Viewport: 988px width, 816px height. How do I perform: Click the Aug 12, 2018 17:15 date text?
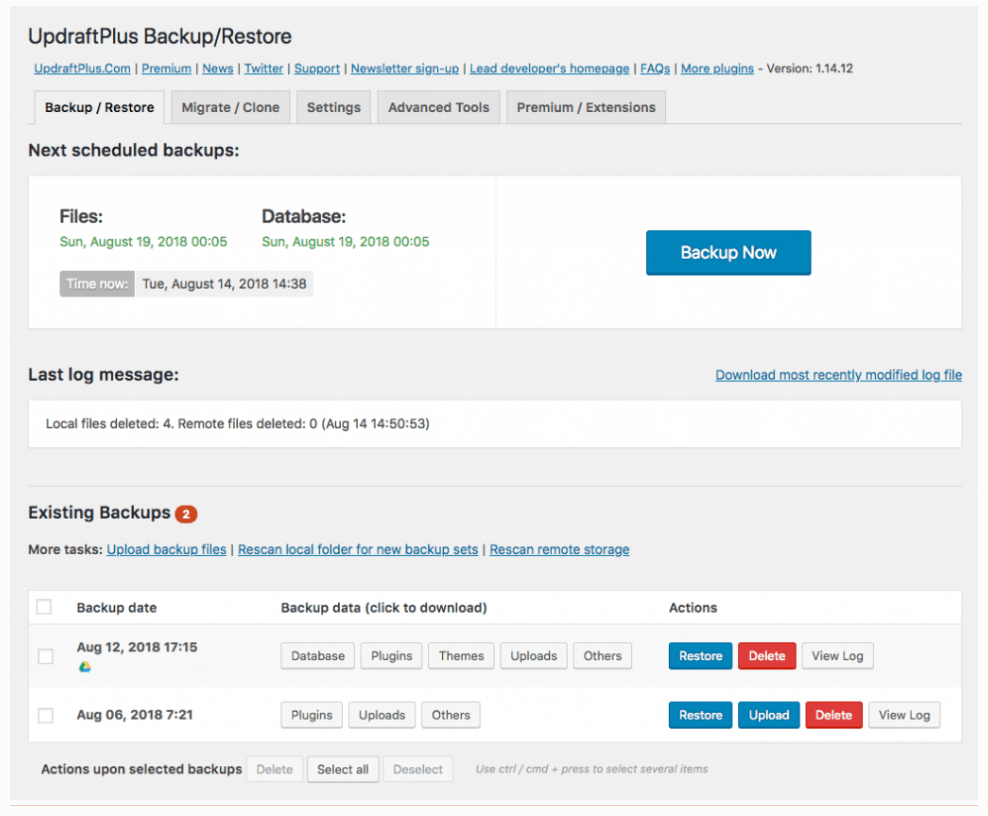(x=137, y=647)
